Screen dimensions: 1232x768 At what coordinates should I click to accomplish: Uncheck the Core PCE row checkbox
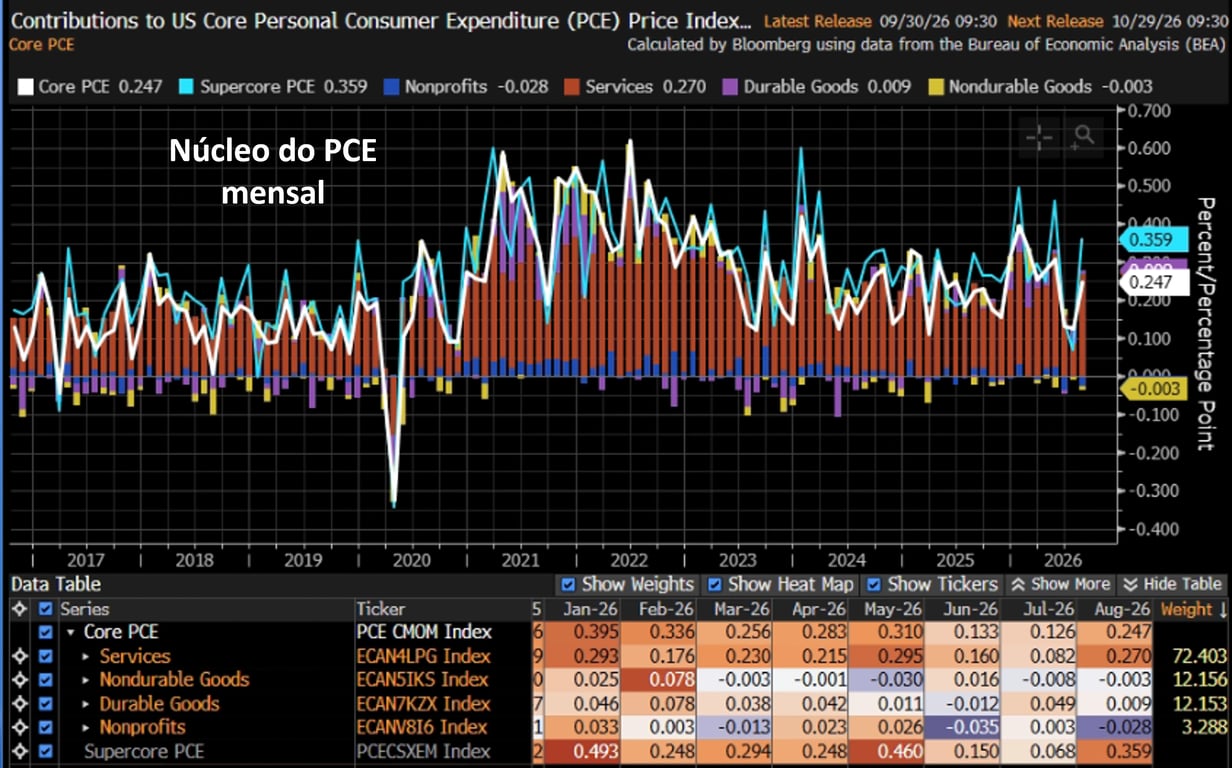[45, 632]
